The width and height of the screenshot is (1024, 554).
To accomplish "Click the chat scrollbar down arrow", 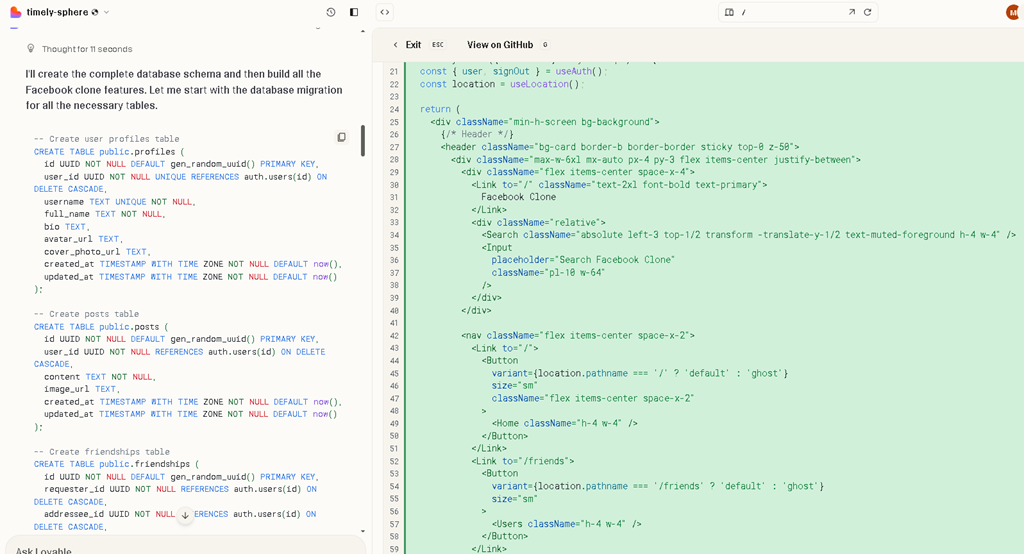I will [363, 531].
